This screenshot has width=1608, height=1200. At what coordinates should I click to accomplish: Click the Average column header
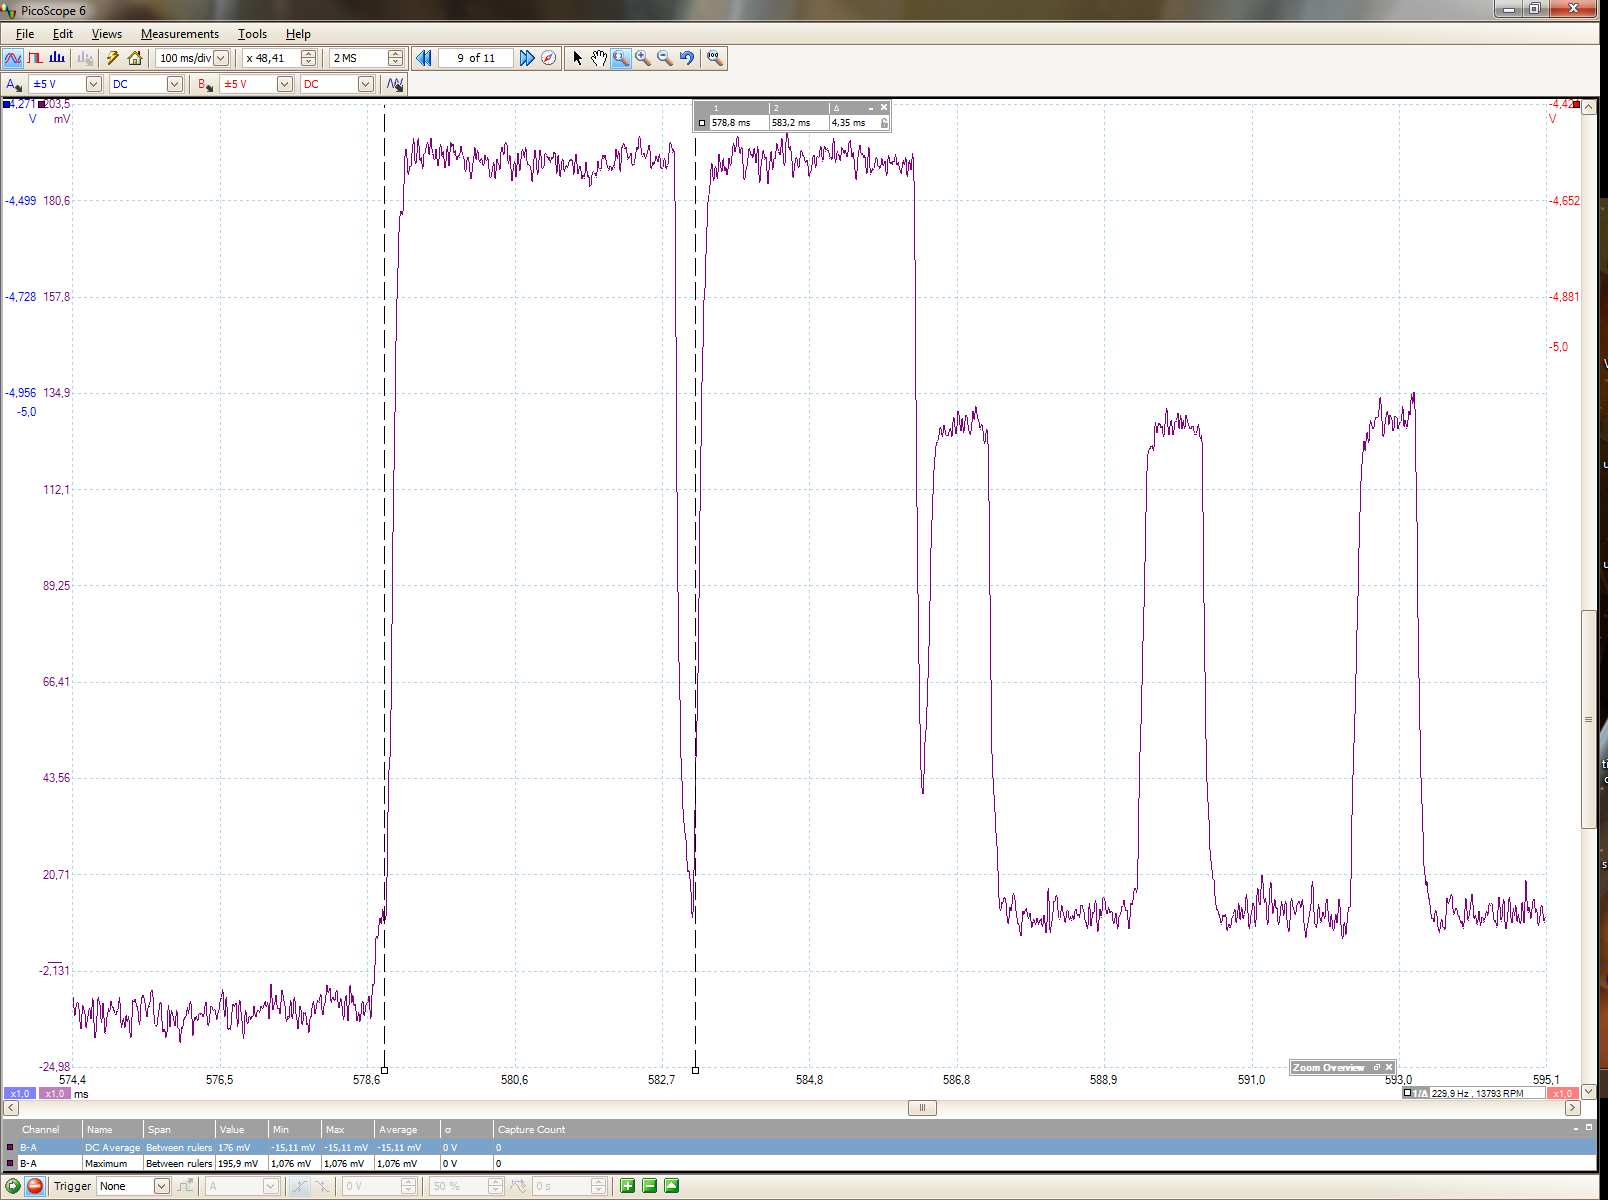pos(398,1129)
